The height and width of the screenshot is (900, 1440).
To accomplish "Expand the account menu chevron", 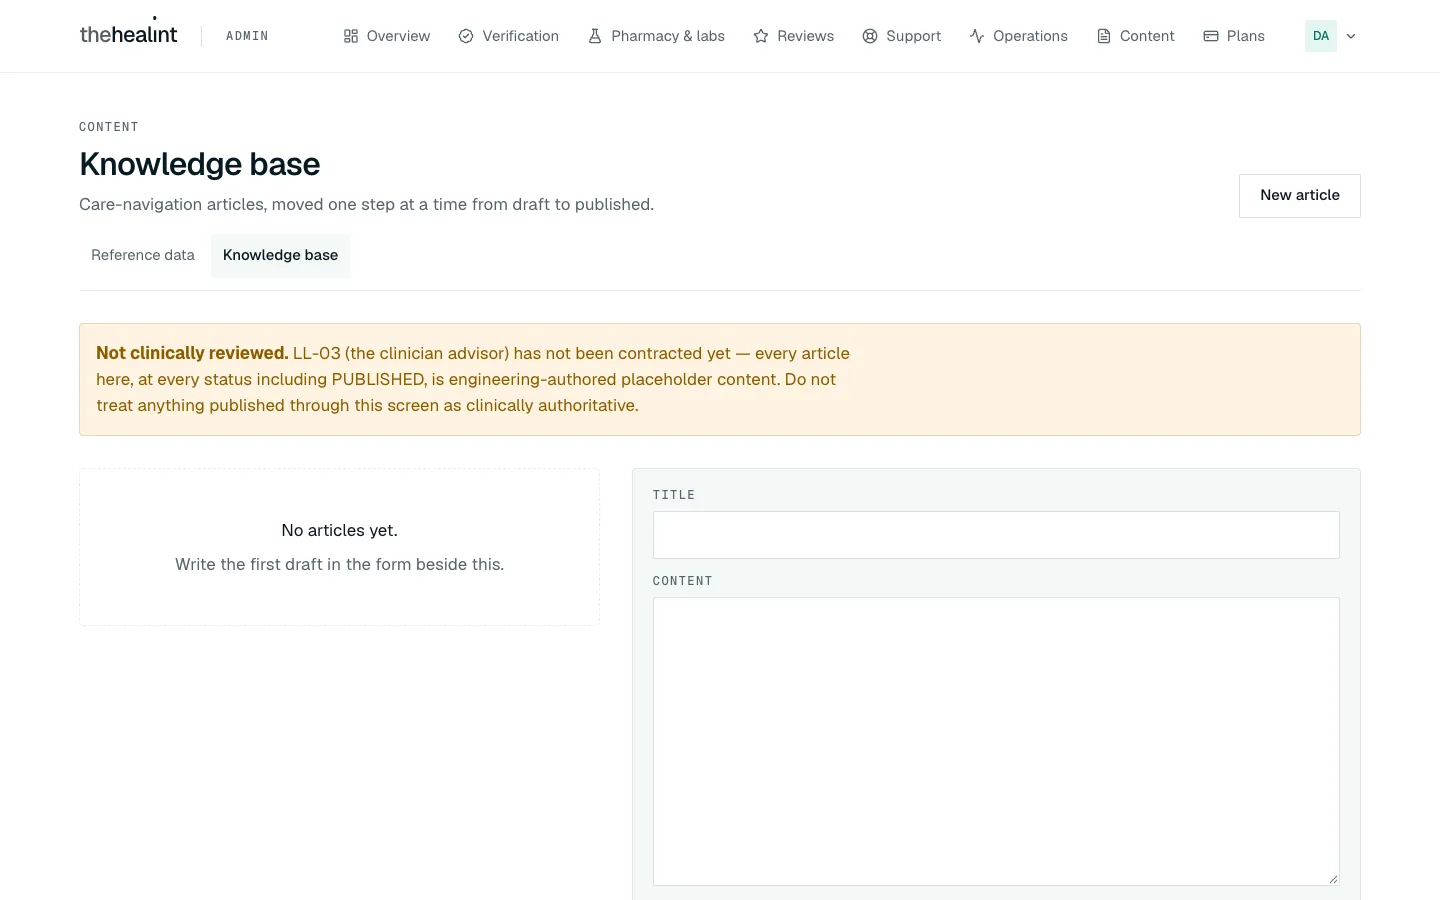I will point(1351,36).
